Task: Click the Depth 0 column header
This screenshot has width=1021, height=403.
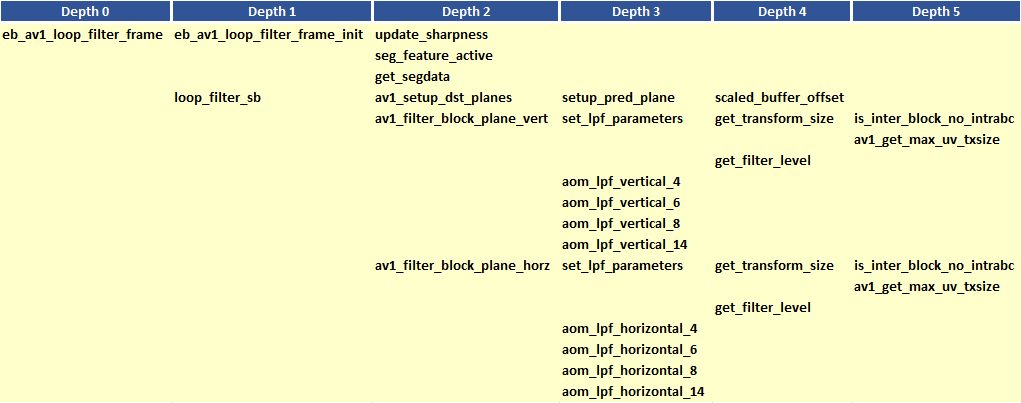Action: click(x=85, y=11)
